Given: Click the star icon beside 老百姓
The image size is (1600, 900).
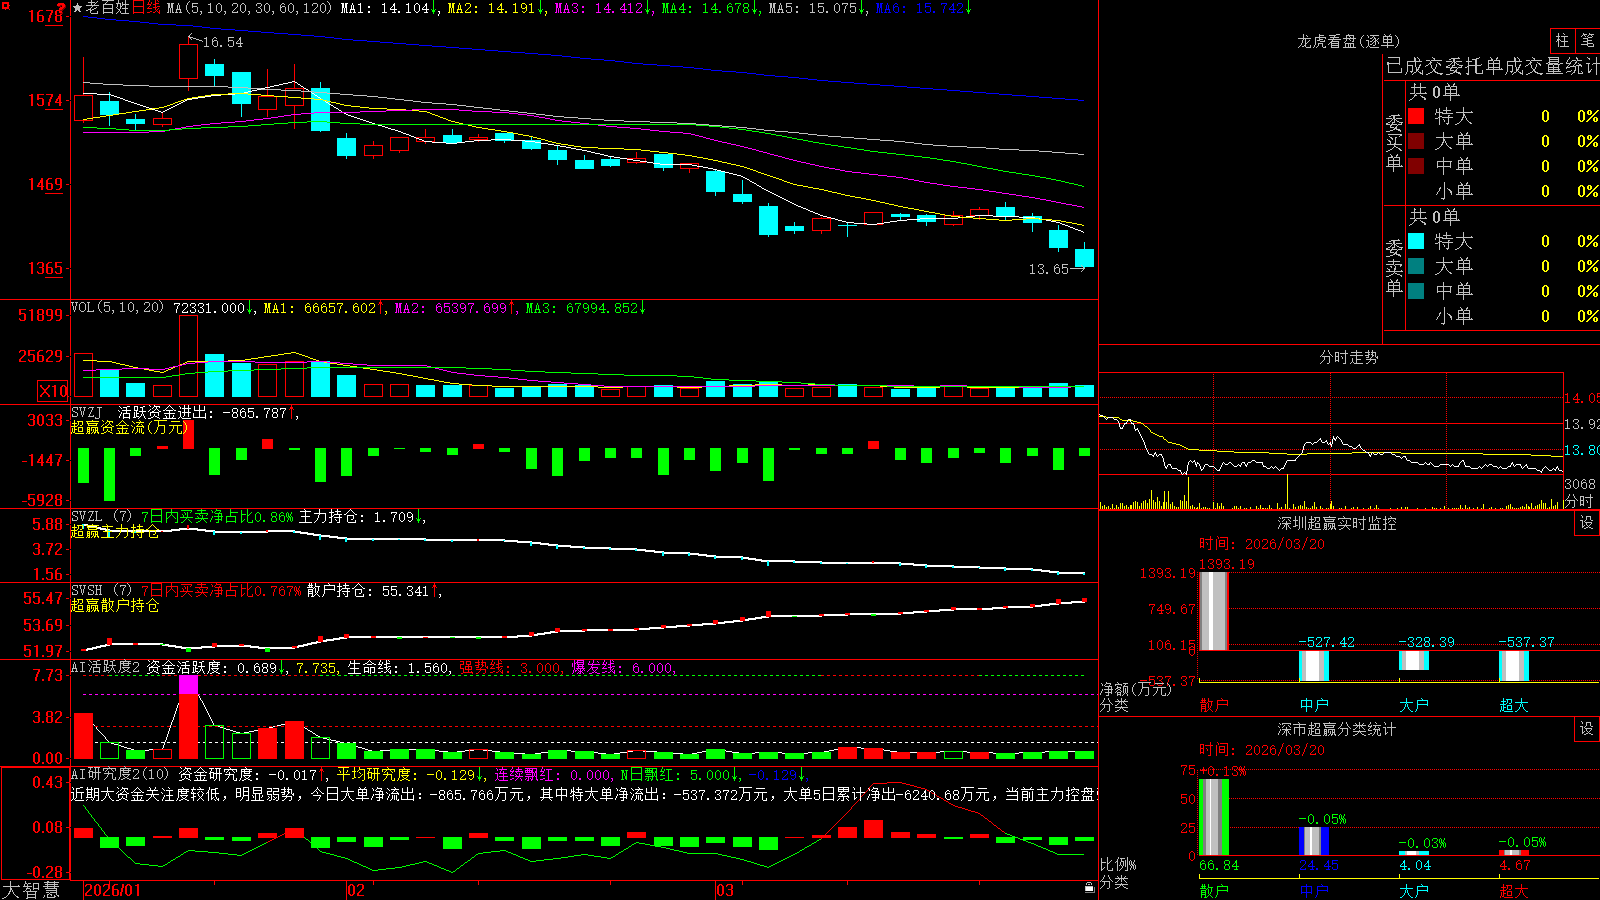Looking at the screenshot, I should point(77,8).
